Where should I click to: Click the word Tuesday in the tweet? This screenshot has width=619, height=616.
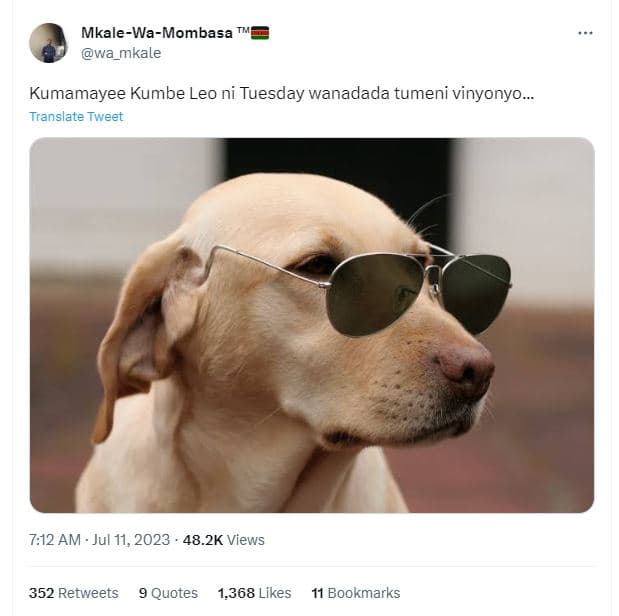pyautogui.click(x=272, y=94)
